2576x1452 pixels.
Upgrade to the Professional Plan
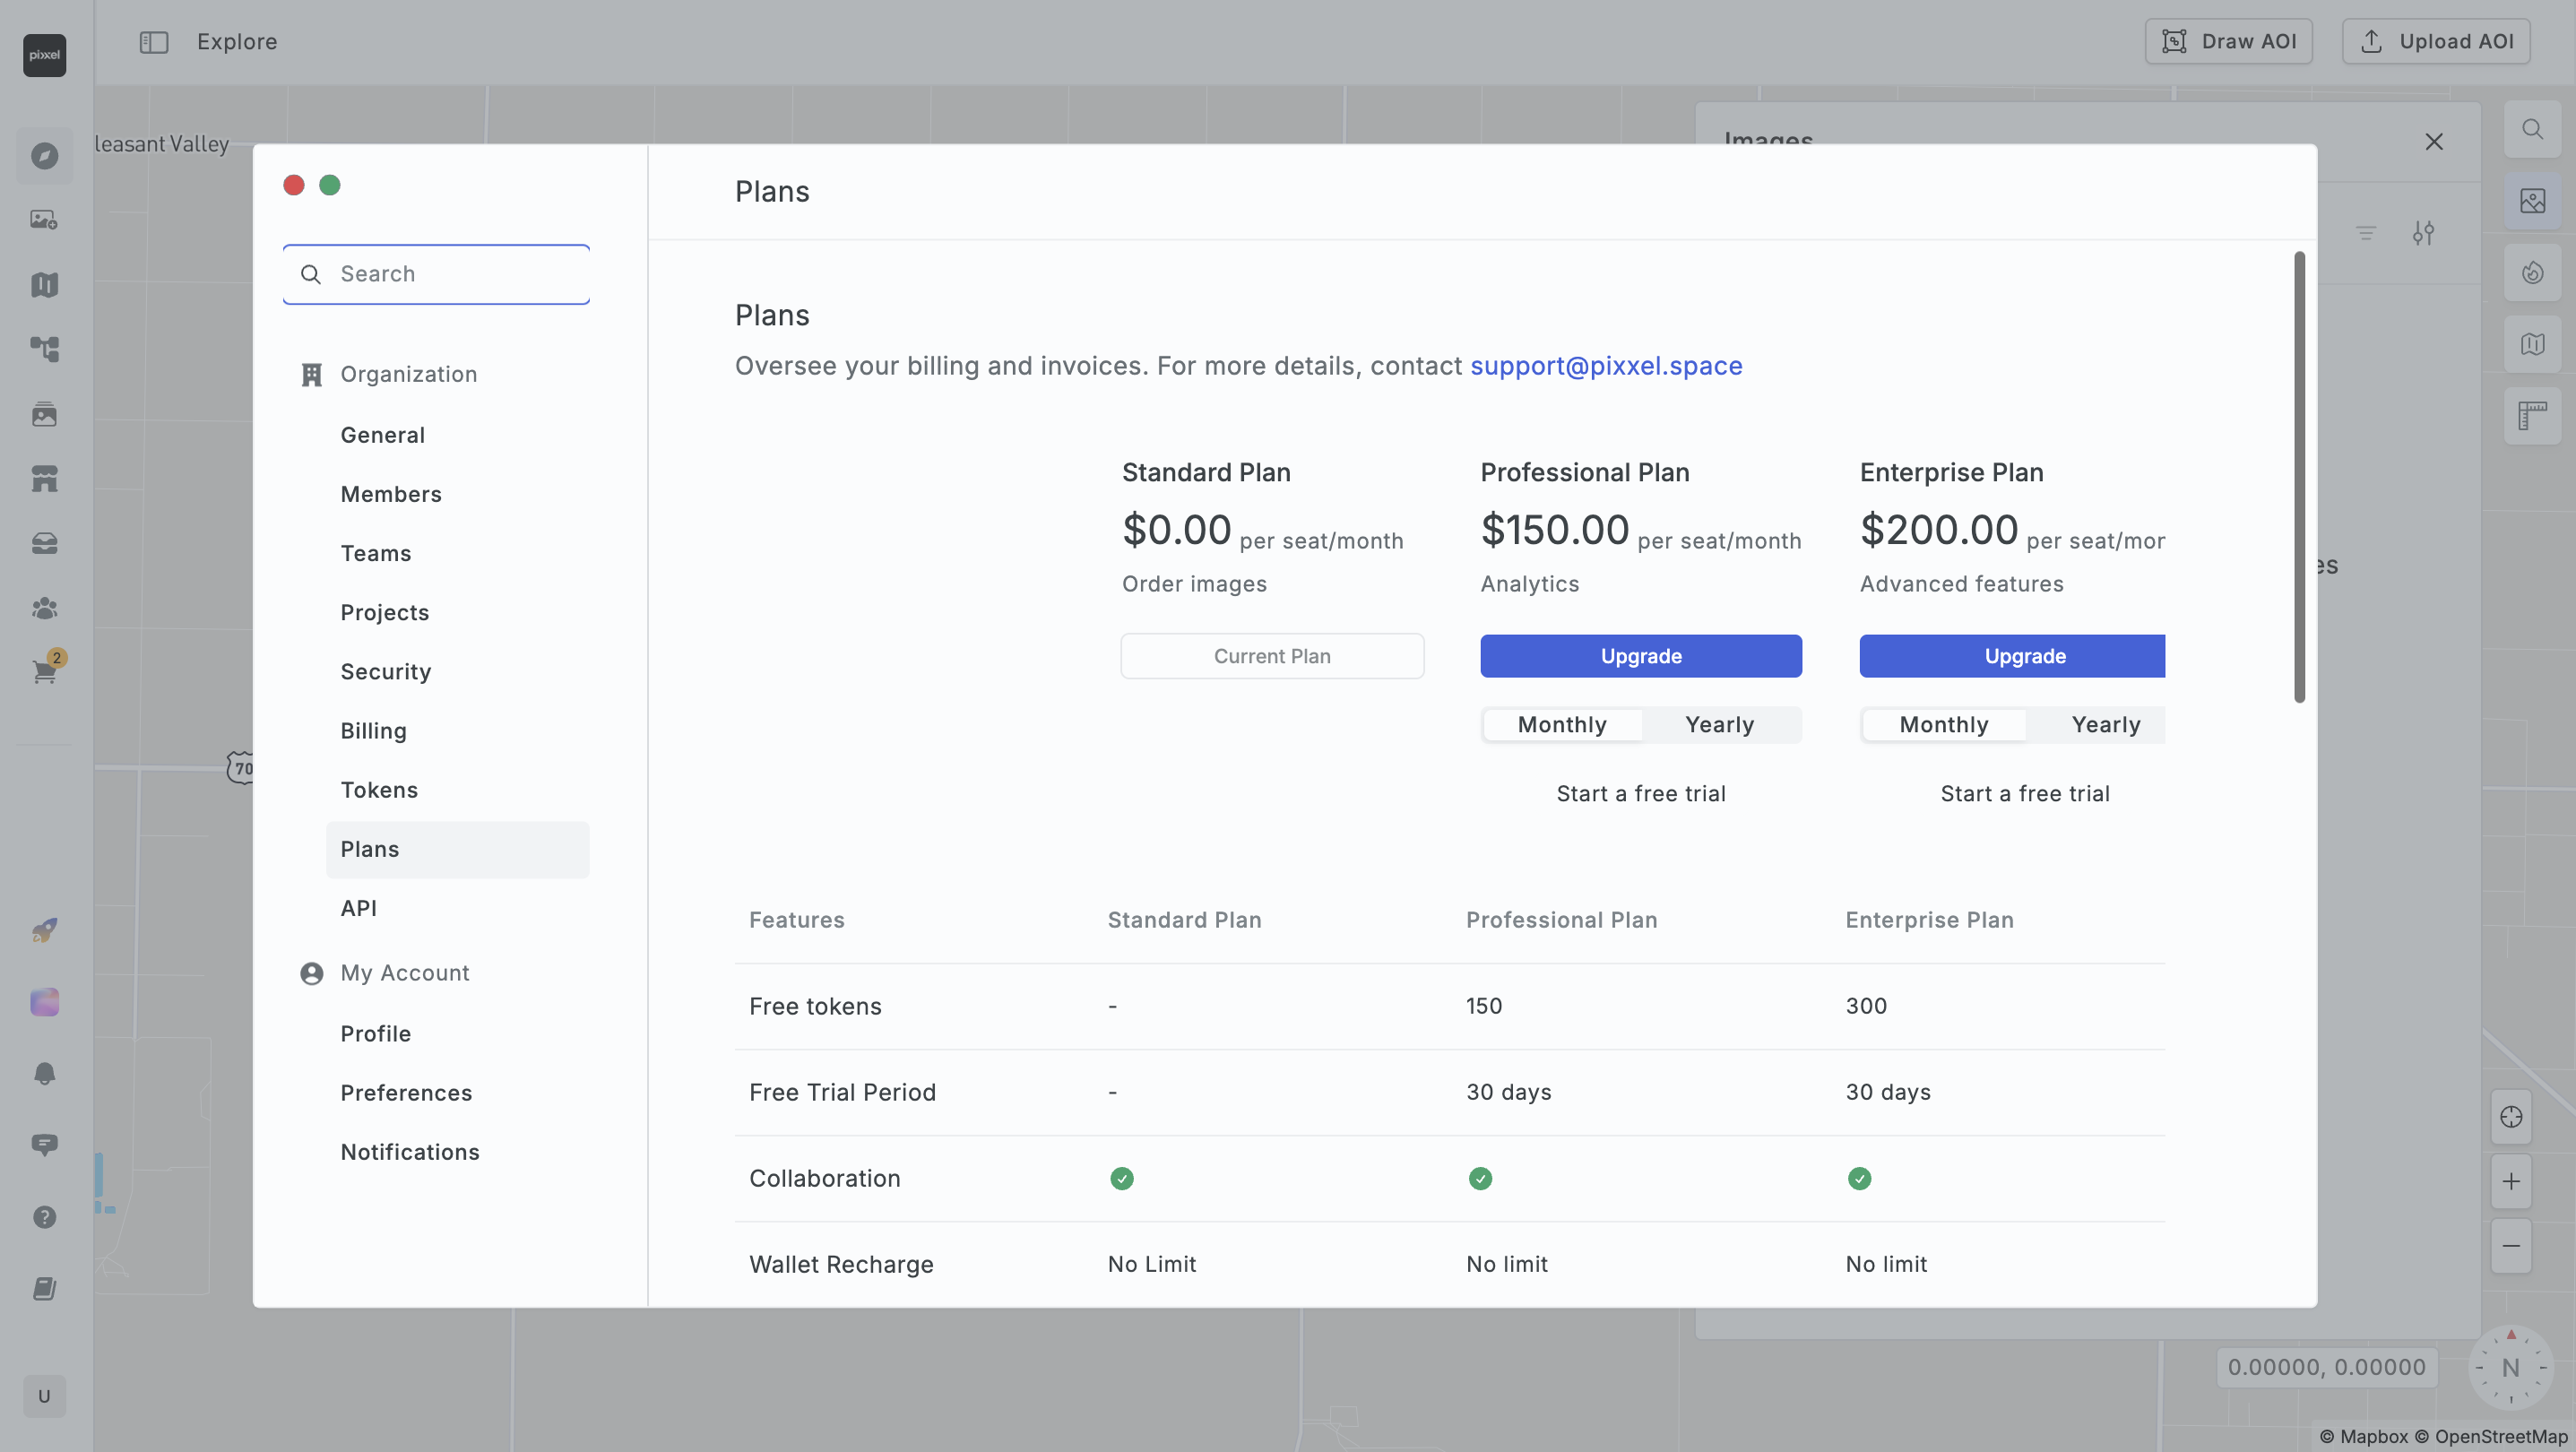(x=1641, y=656)
